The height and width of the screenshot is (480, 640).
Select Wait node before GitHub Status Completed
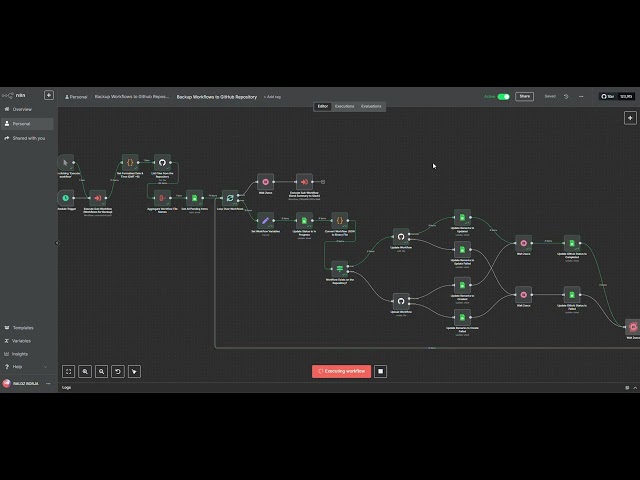pyautogui.click(x=523, y=243)
